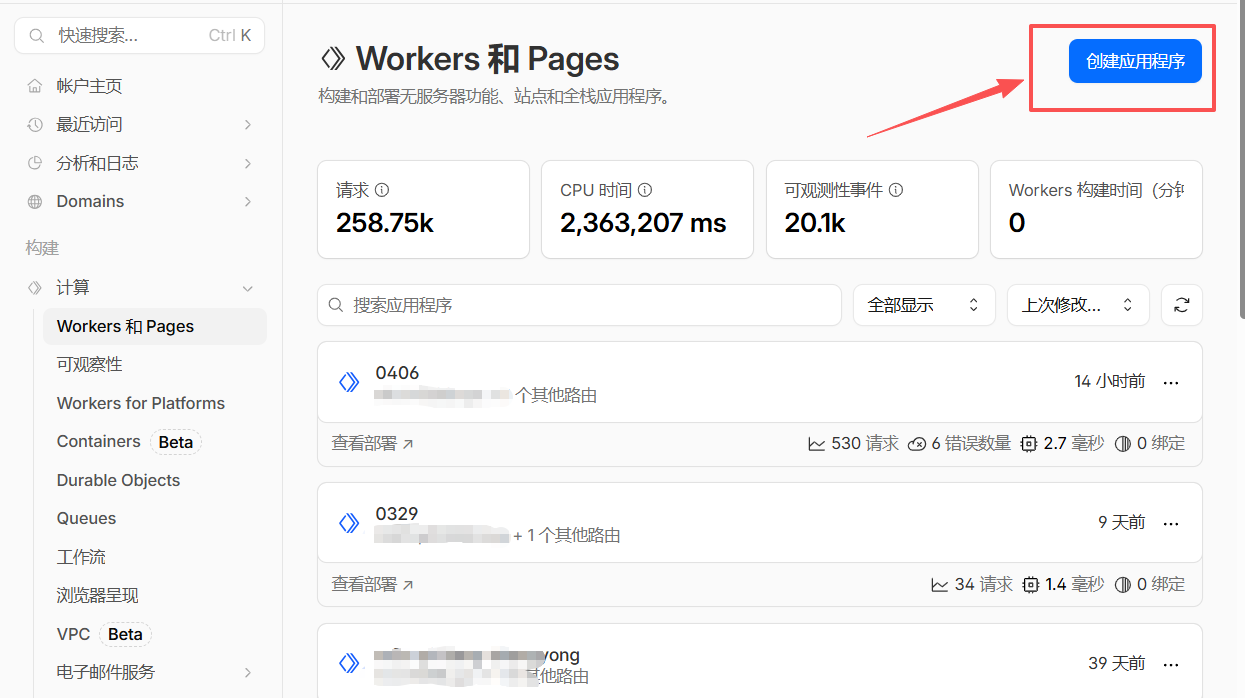Select Workers 和 Pages in the sidebar

click(155, 326)
